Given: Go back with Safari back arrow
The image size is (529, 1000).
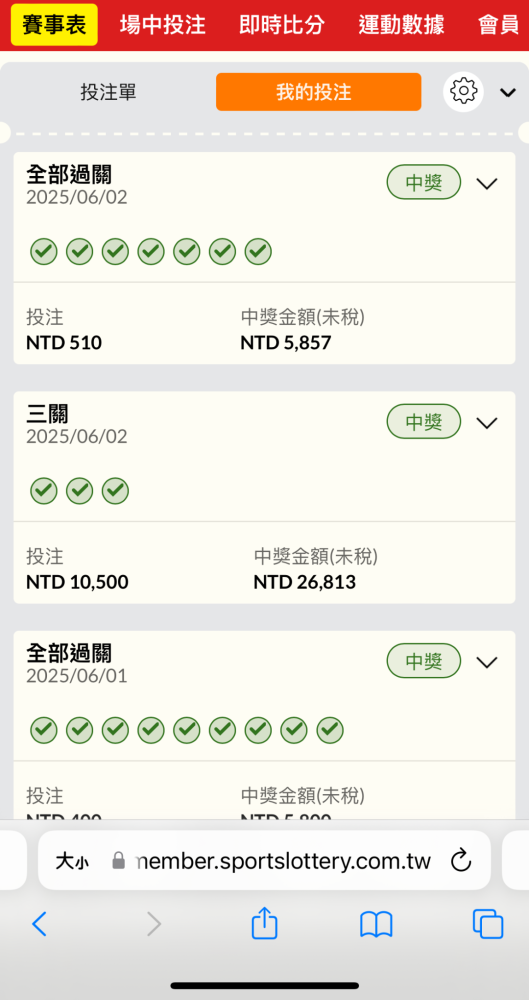Looking at the screenshot, I should tap(40, 923).
